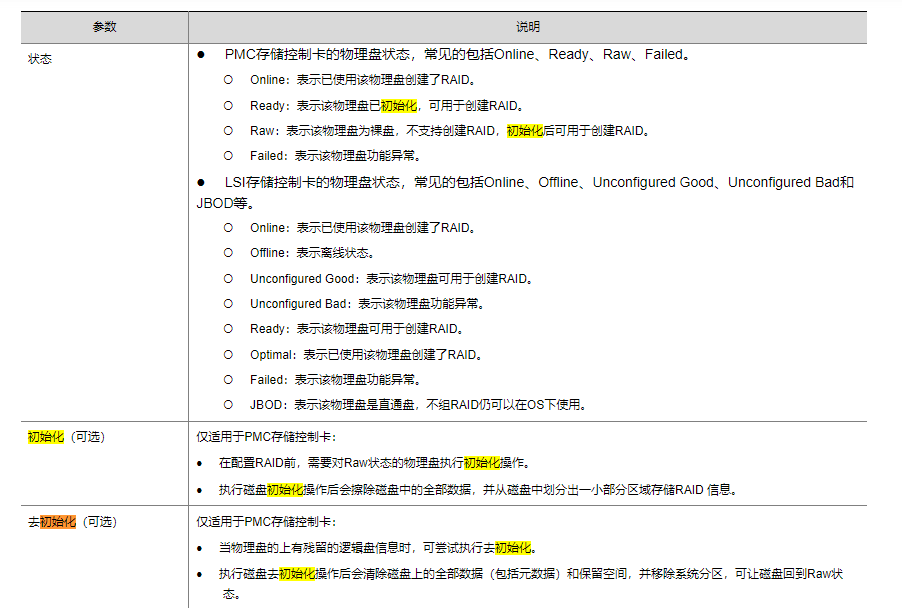Click the JBOD：表示该物理盘是直通盘 line
The height and width of the screenshot is (608, 902).
click(419, 405)
